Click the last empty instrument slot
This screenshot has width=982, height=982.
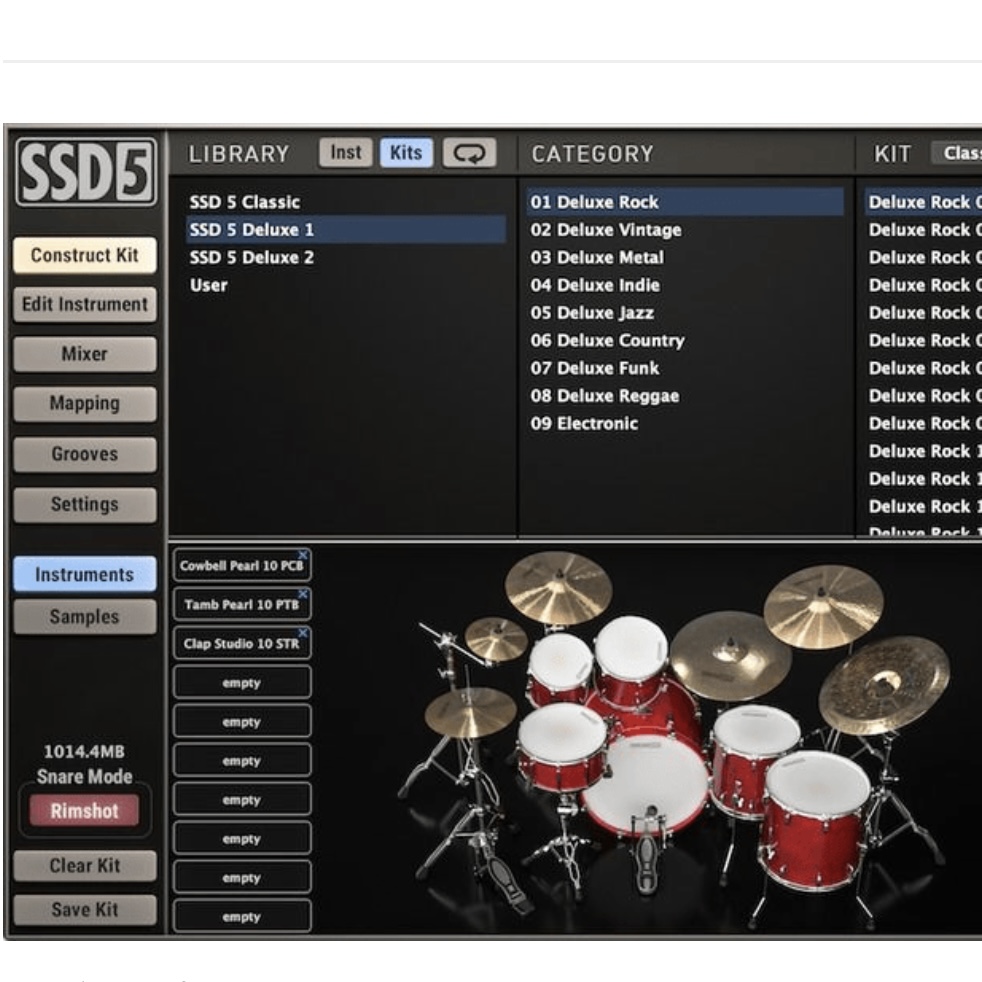(242, 917)
